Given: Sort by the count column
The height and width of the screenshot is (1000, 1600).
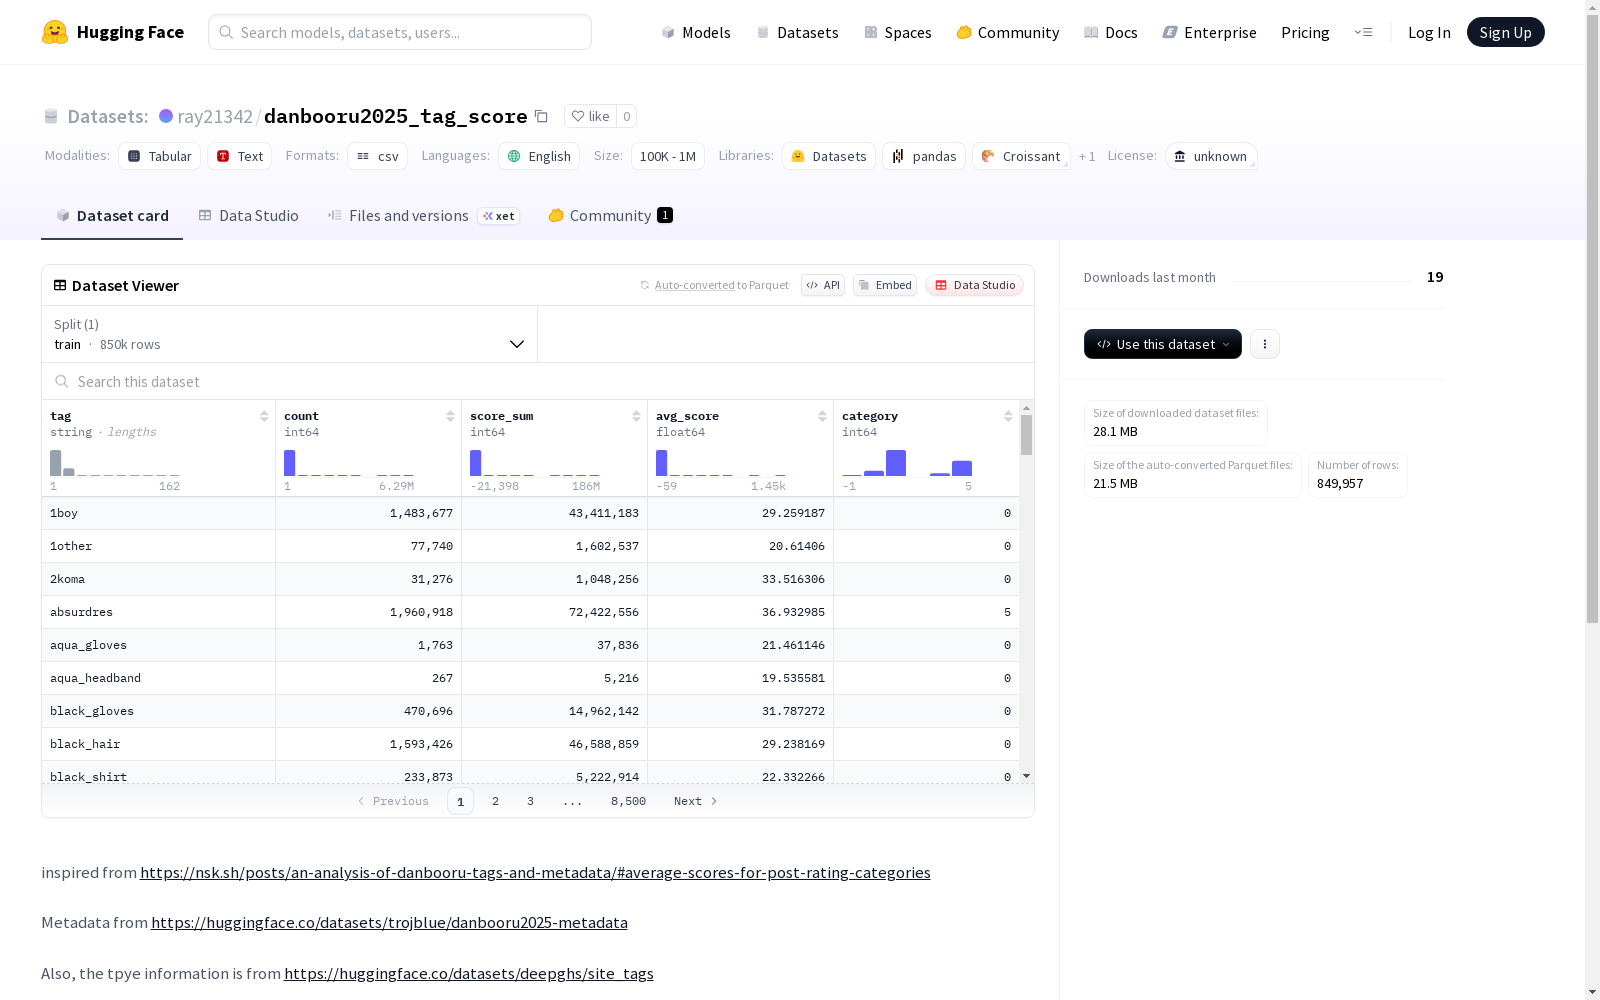Looking at the screenshot, I should (450, 416).
